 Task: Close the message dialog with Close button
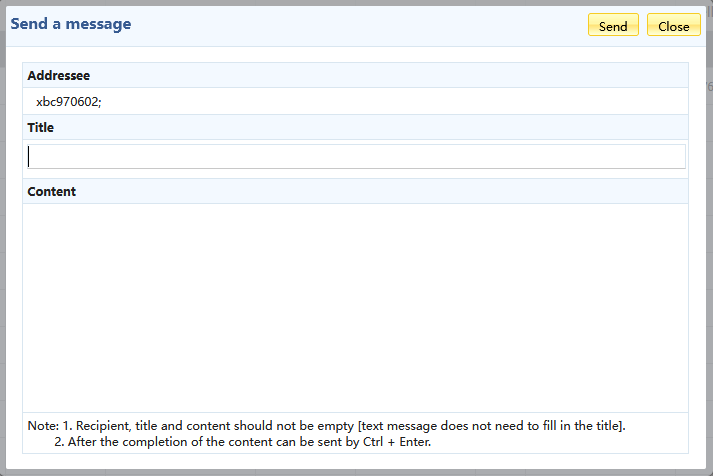pos(673,26)
